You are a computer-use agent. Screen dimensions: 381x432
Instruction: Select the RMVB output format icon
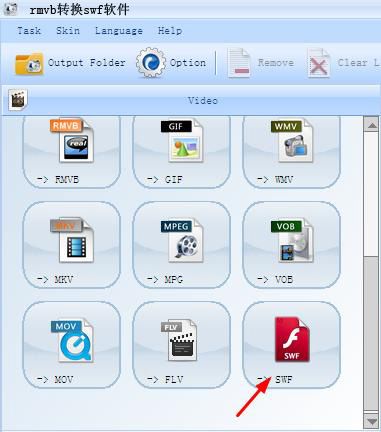point(72,141)
